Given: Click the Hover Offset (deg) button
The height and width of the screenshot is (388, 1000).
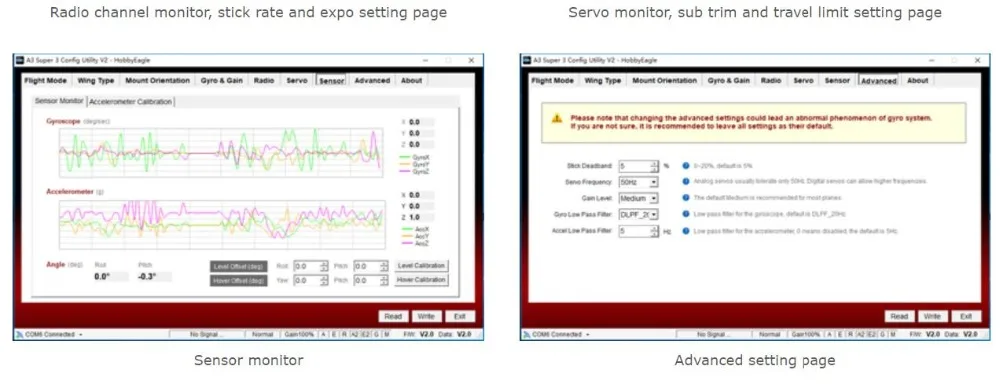Looking at the screenshot, I should [239, 281].
